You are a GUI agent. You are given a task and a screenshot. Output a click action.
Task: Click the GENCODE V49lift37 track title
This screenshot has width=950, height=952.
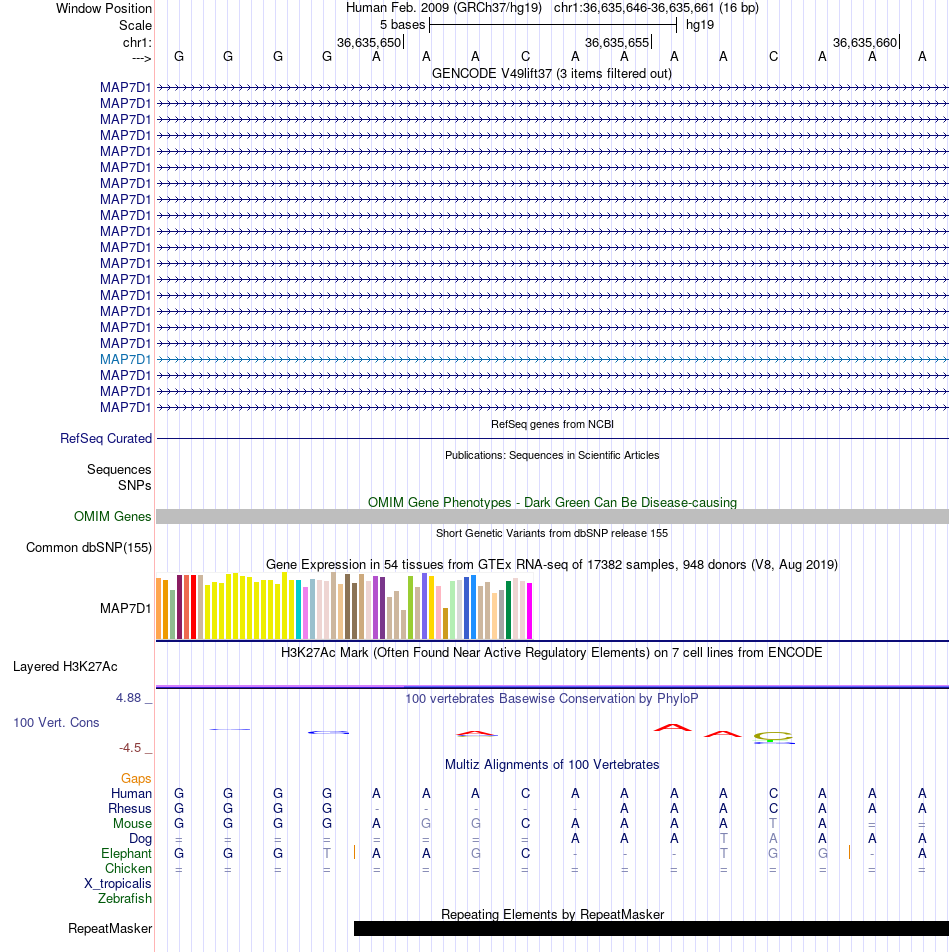pyautogui.click(x=552, y=73)
